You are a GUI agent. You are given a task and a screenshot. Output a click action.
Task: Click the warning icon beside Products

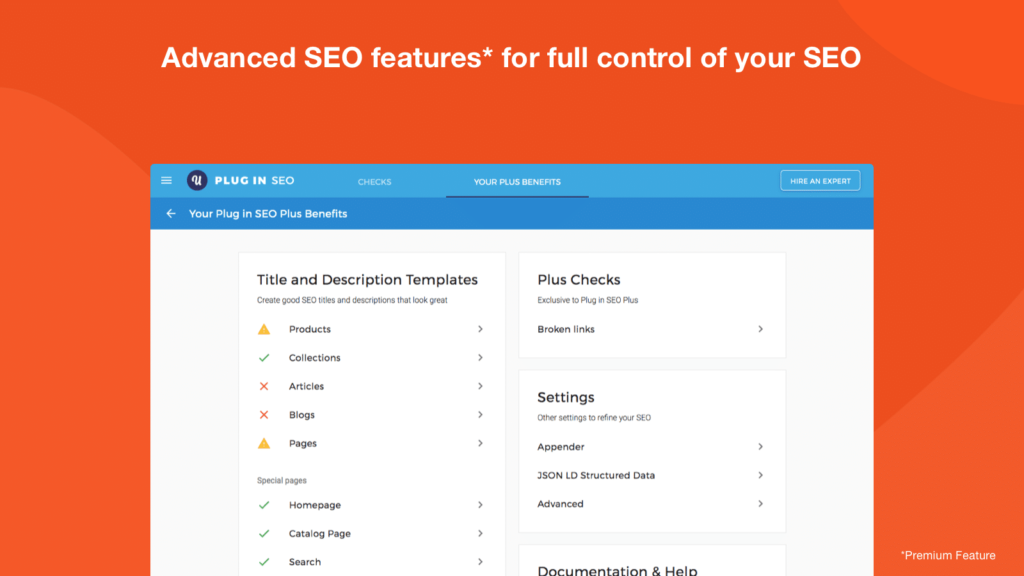click(x=264, y=329)
